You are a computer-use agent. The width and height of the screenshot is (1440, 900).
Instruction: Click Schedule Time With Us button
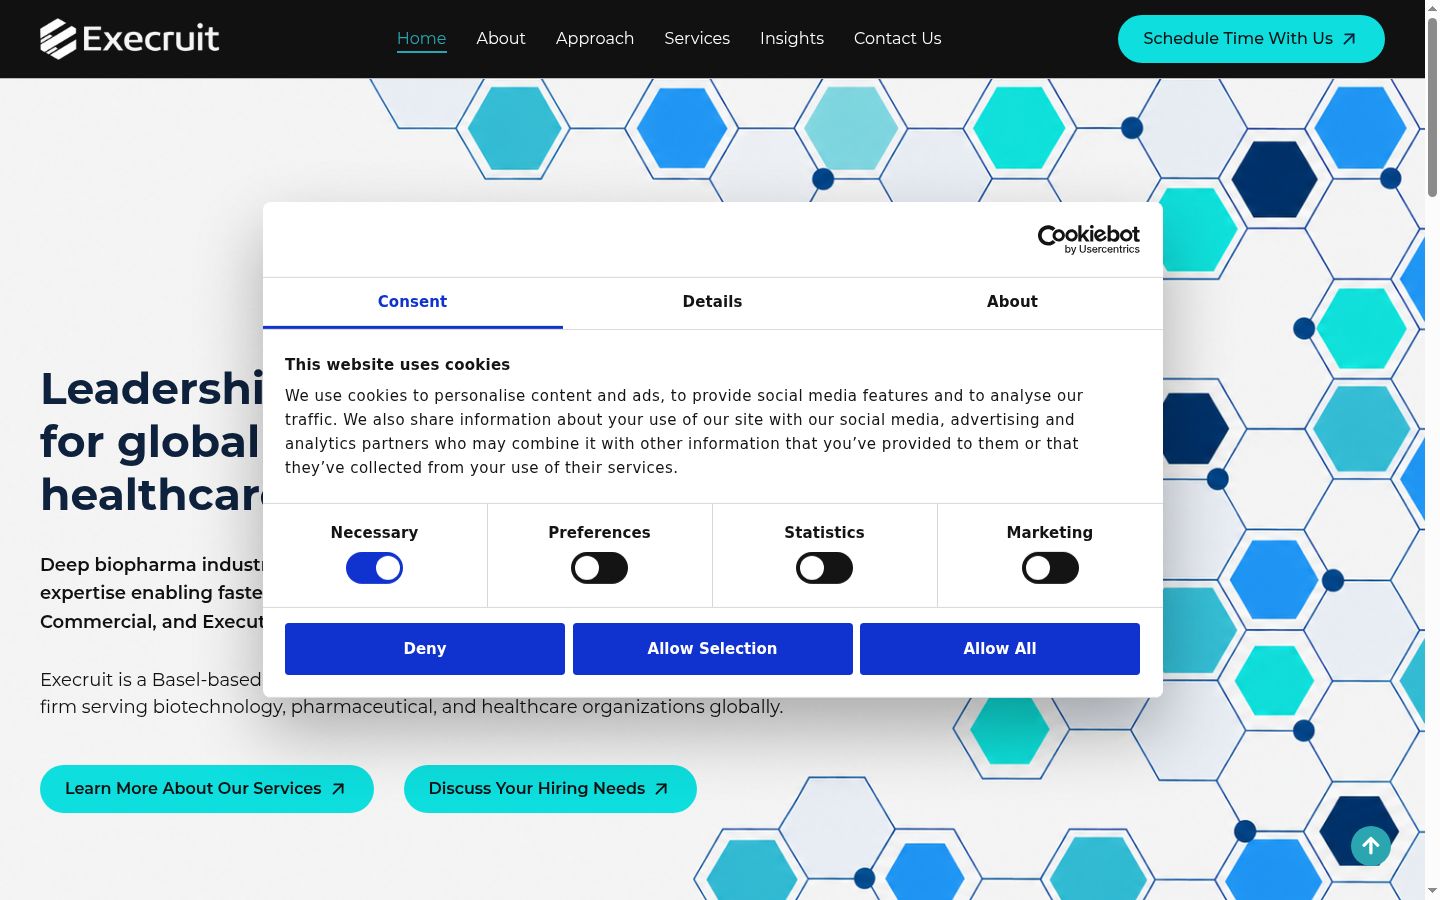coord(1251,39)
